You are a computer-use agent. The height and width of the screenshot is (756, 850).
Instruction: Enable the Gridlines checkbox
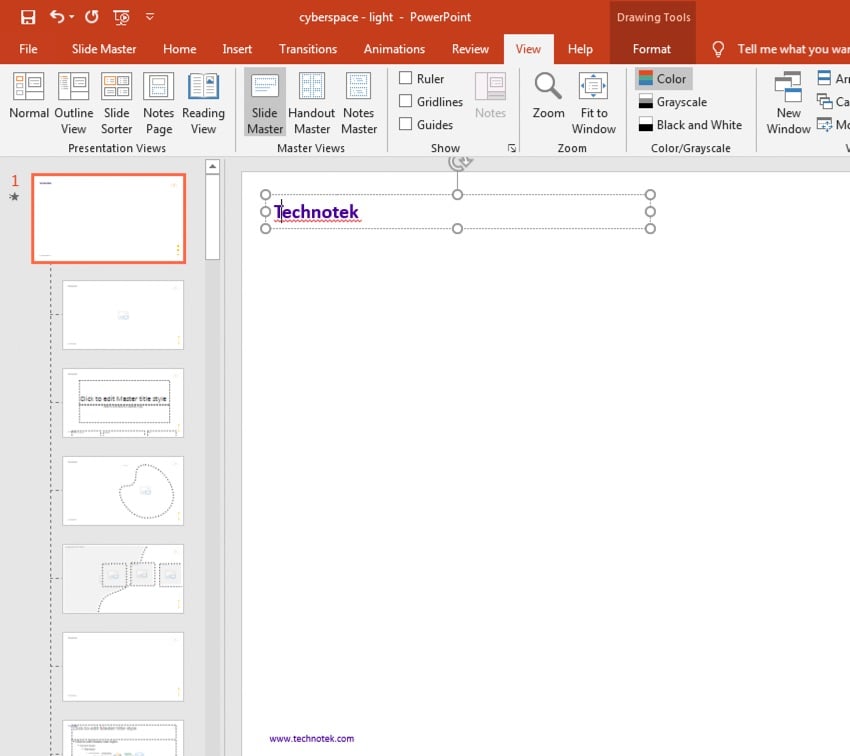click(406, 101)
